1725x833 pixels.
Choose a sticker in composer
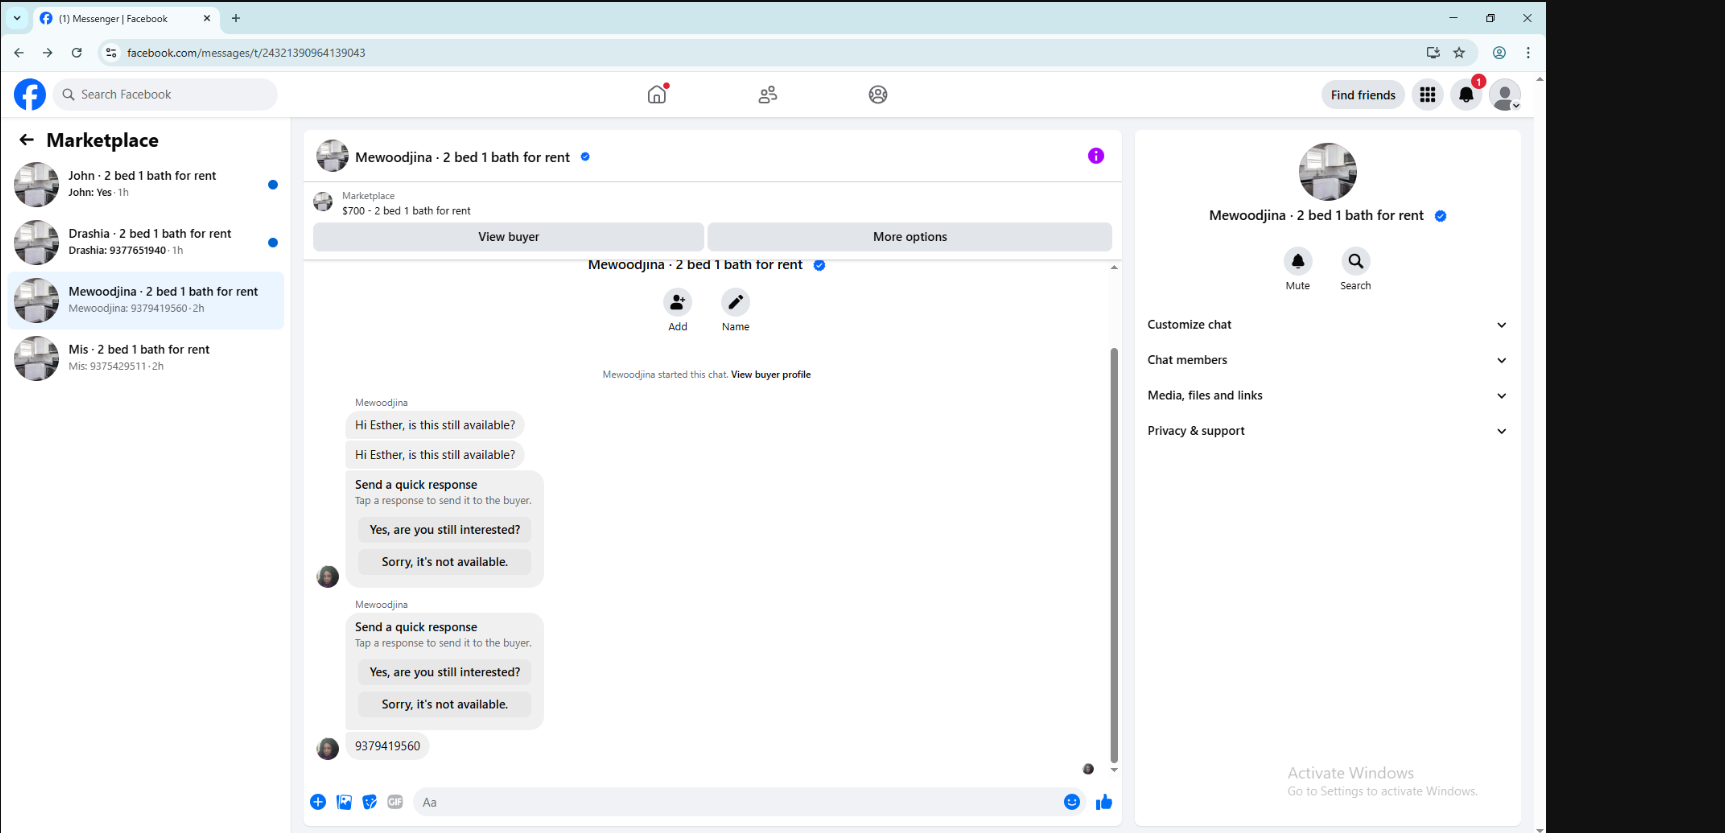(x=370, y=802)
